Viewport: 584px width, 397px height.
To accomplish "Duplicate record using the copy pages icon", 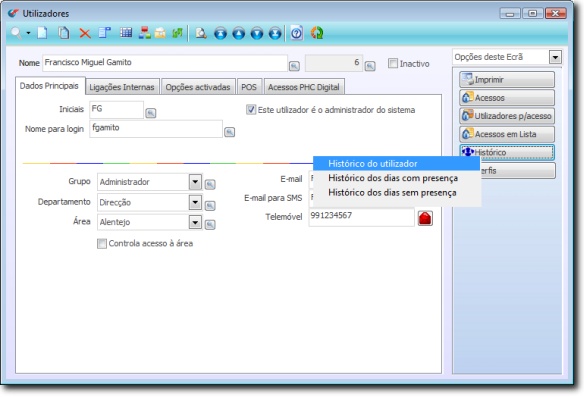I will point(64,33).
